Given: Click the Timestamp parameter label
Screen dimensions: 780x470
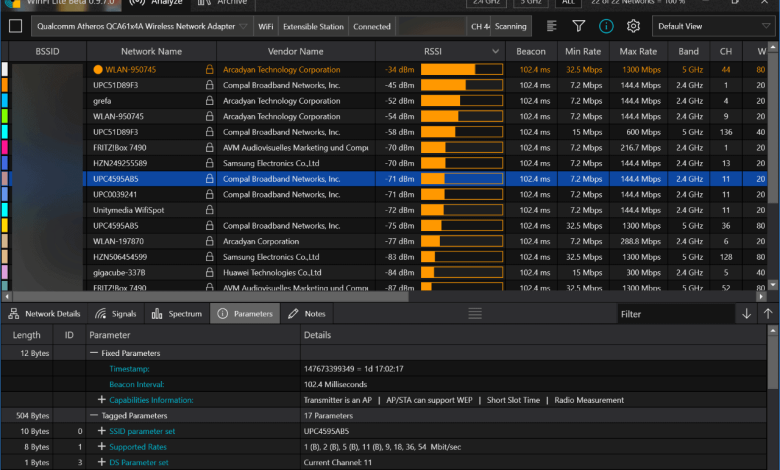Looking at the screenshot, I should [129, 369].
